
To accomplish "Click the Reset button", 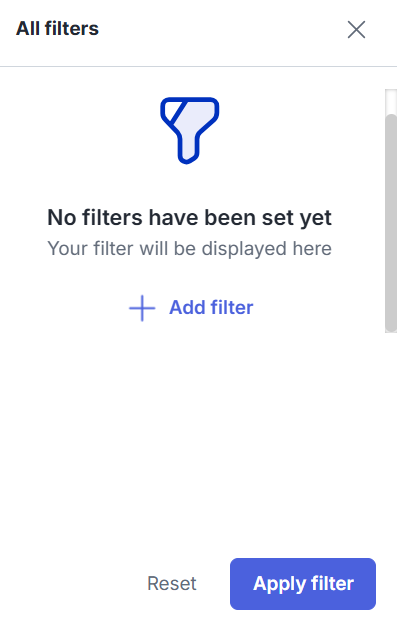I will (x=172, y=584).
